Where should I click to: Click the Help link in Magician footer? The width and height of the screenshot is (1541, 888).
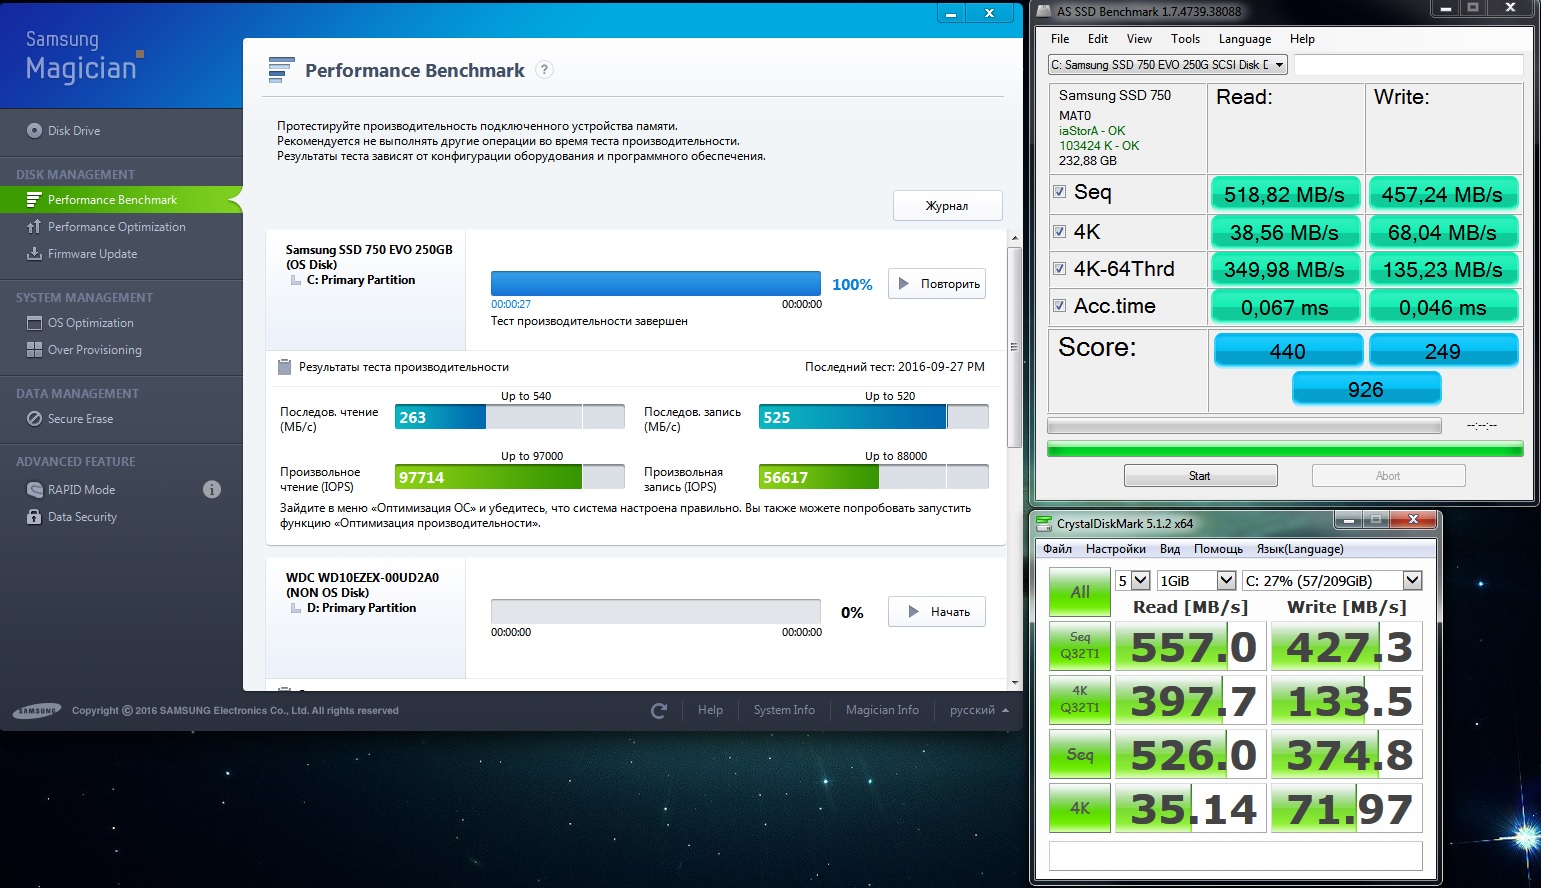coord(710,711)
